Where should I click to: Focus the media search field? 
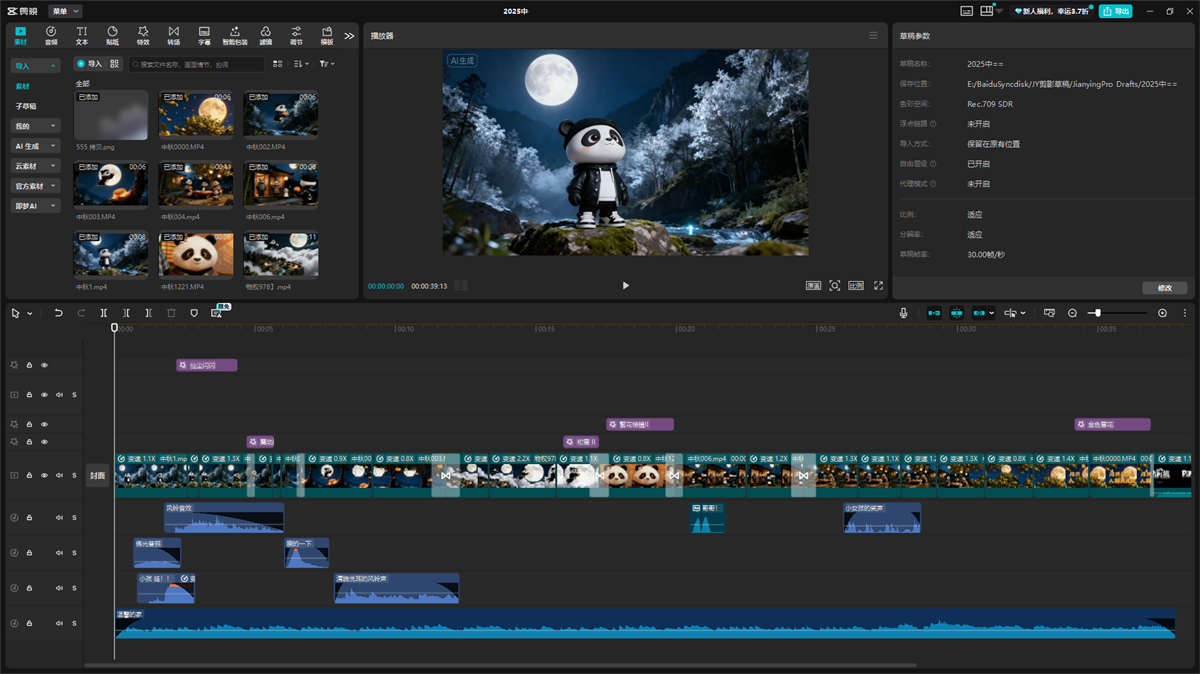(x=196, y=64)
